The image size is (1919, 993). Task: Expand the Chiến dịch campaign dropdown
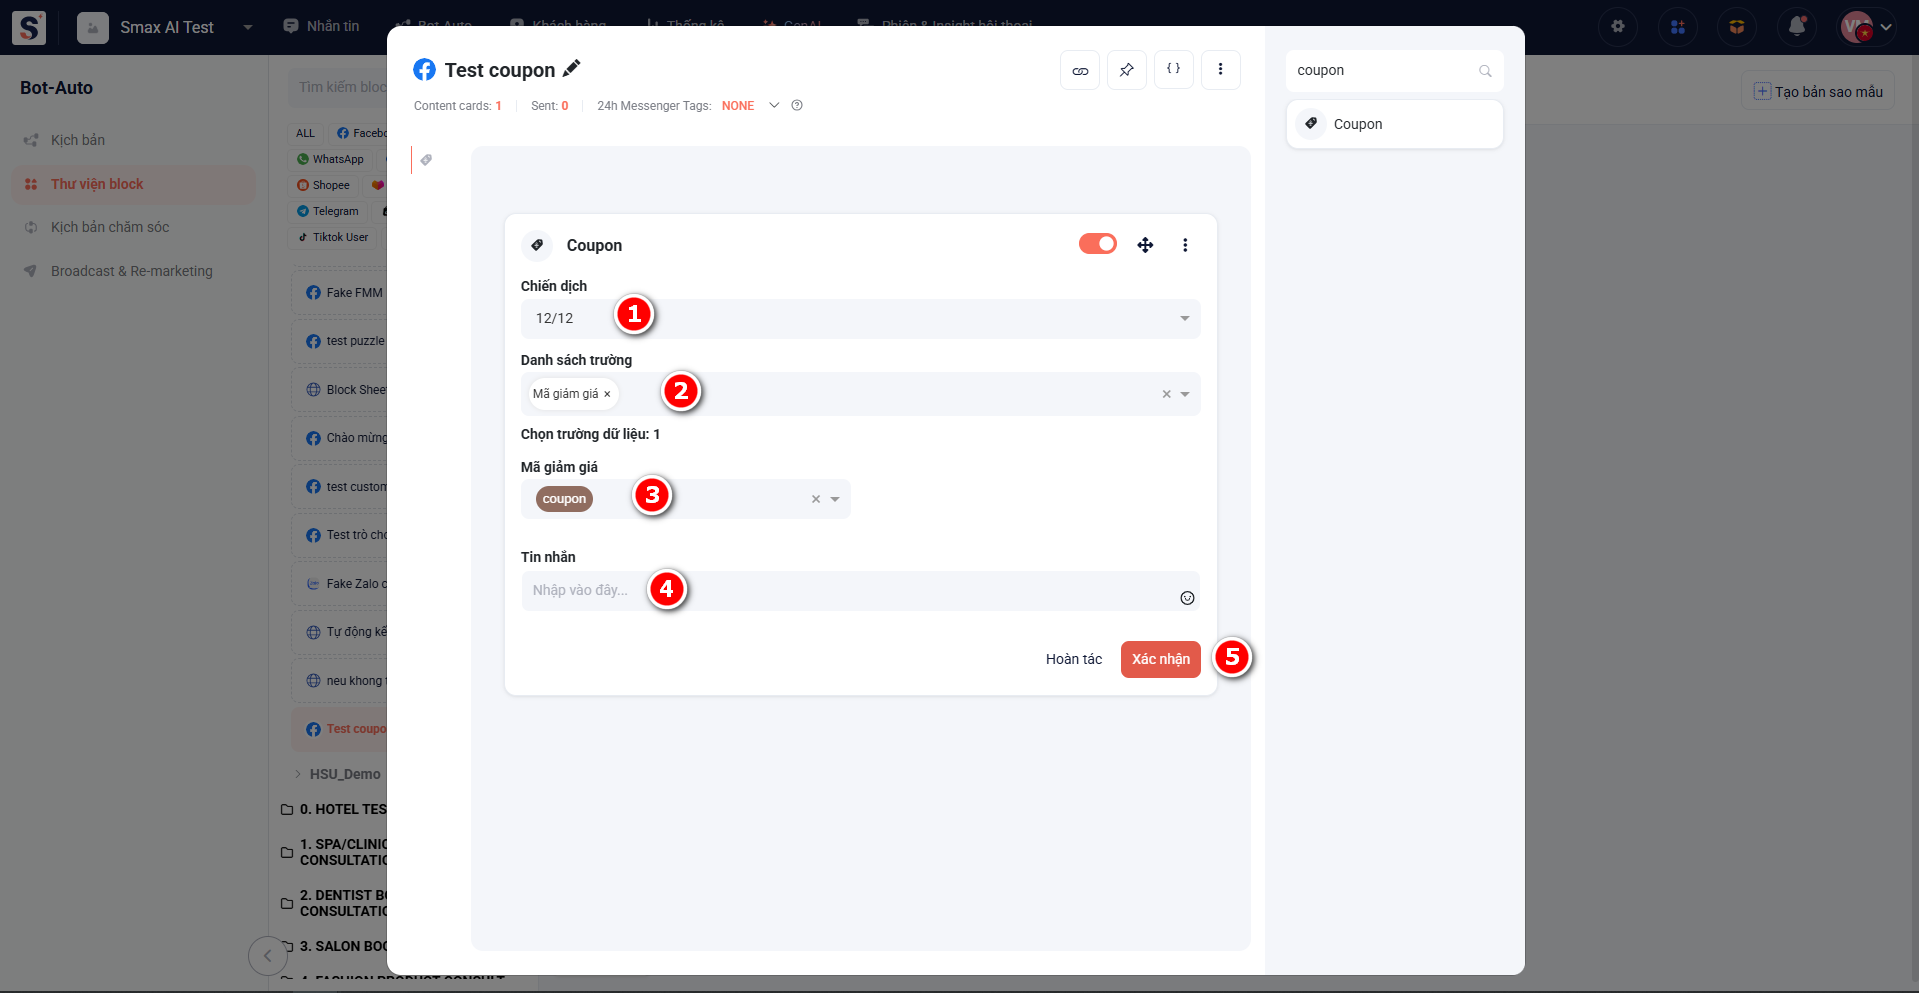1184,319
